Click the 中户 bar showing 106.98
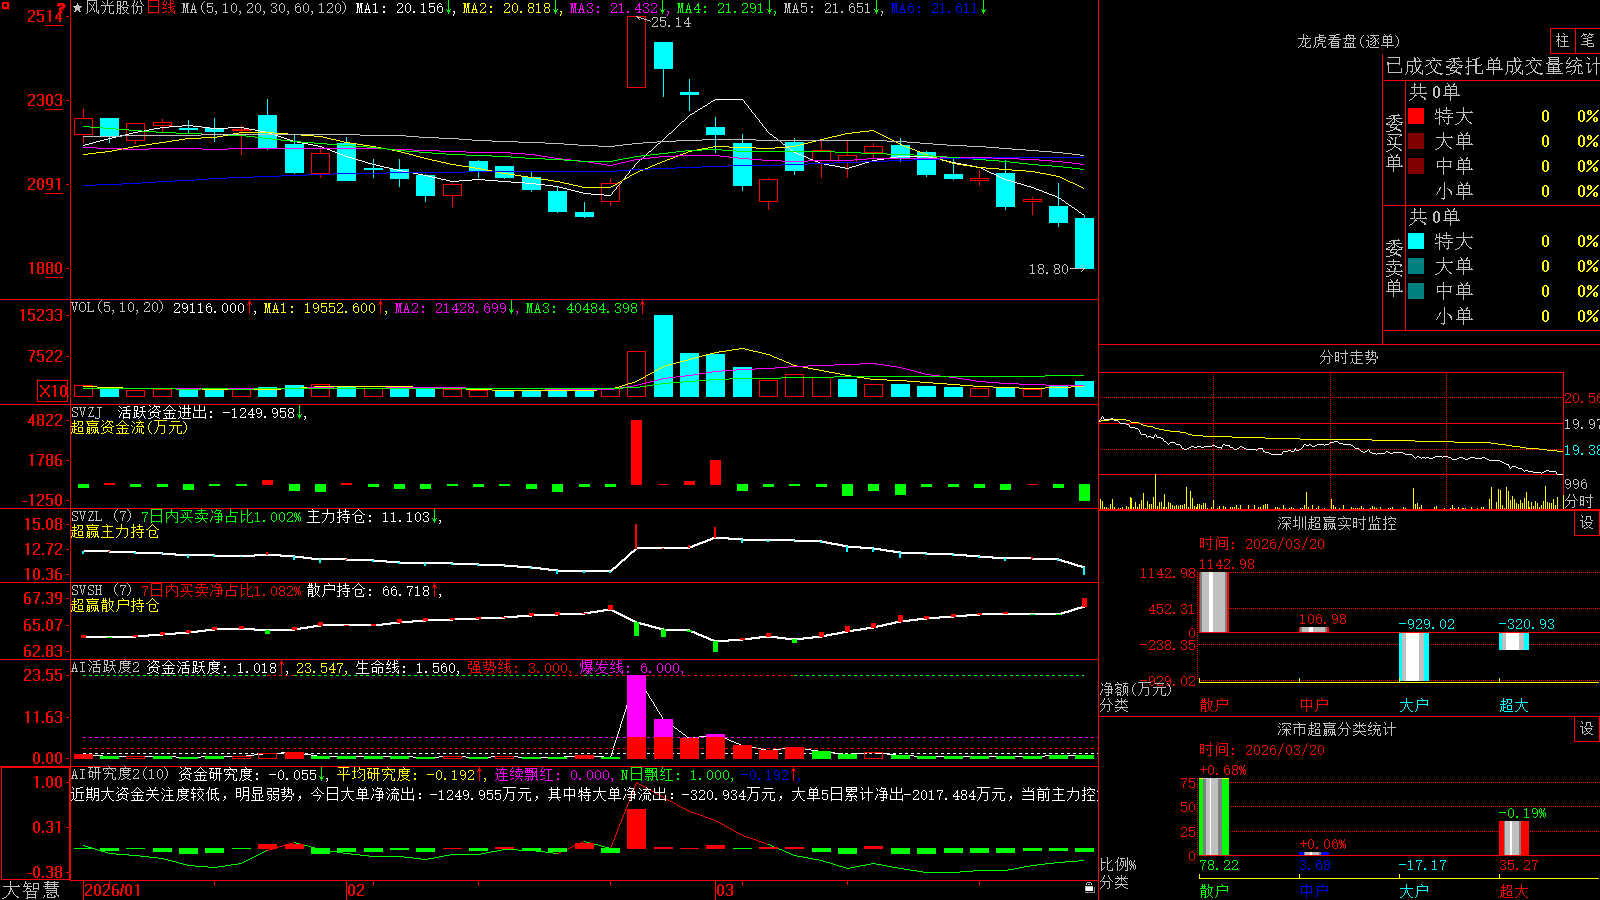The image size is (1600, 900). pos(1313,629)
